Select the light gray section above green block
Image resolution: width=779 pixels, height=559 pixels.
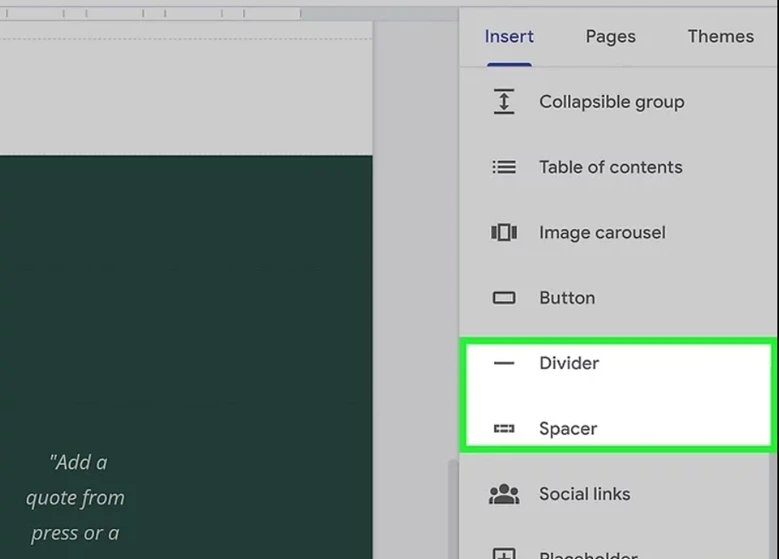(185, 98)
